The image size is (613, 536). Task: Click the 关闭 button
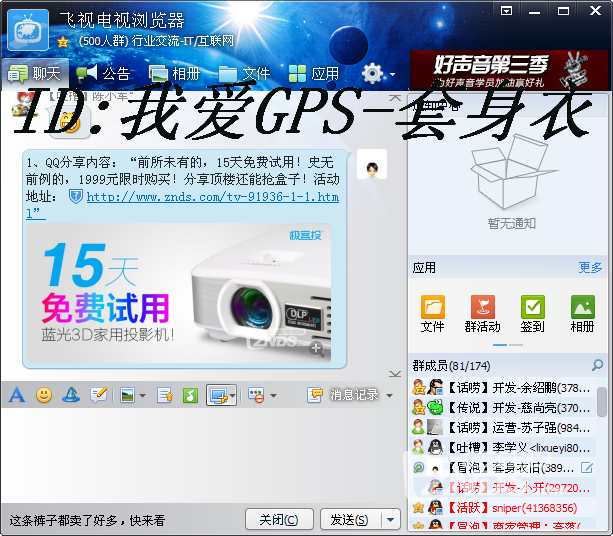click(278, 520)
